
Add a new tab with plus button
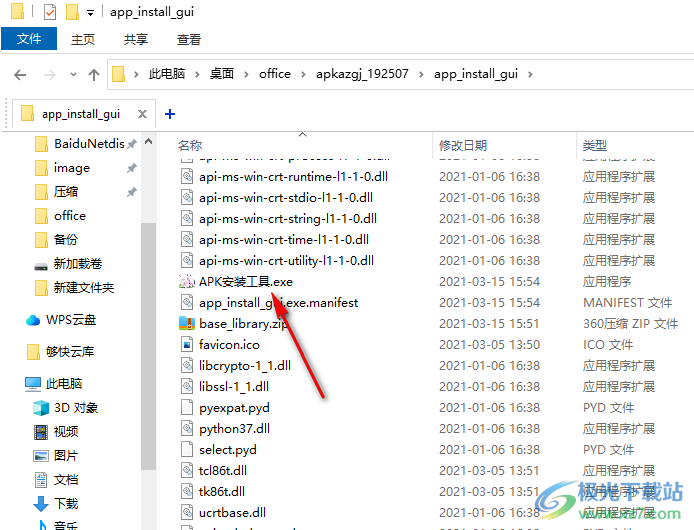pos(170,114)
